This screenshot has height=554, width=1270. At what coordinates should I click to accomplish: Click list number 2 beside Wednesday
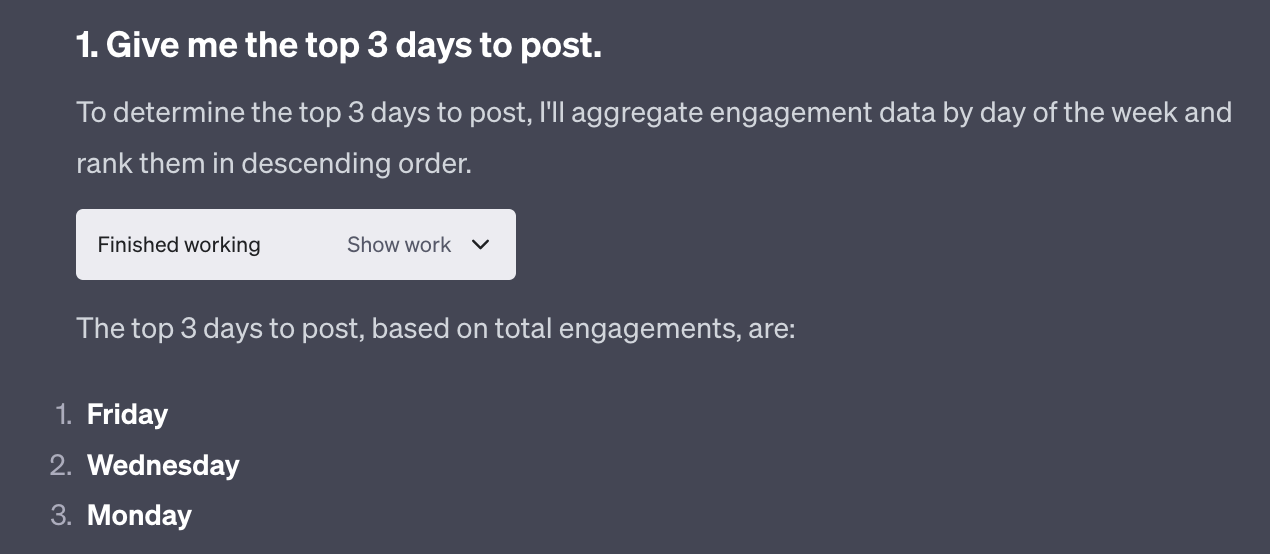tap(61, 465)
